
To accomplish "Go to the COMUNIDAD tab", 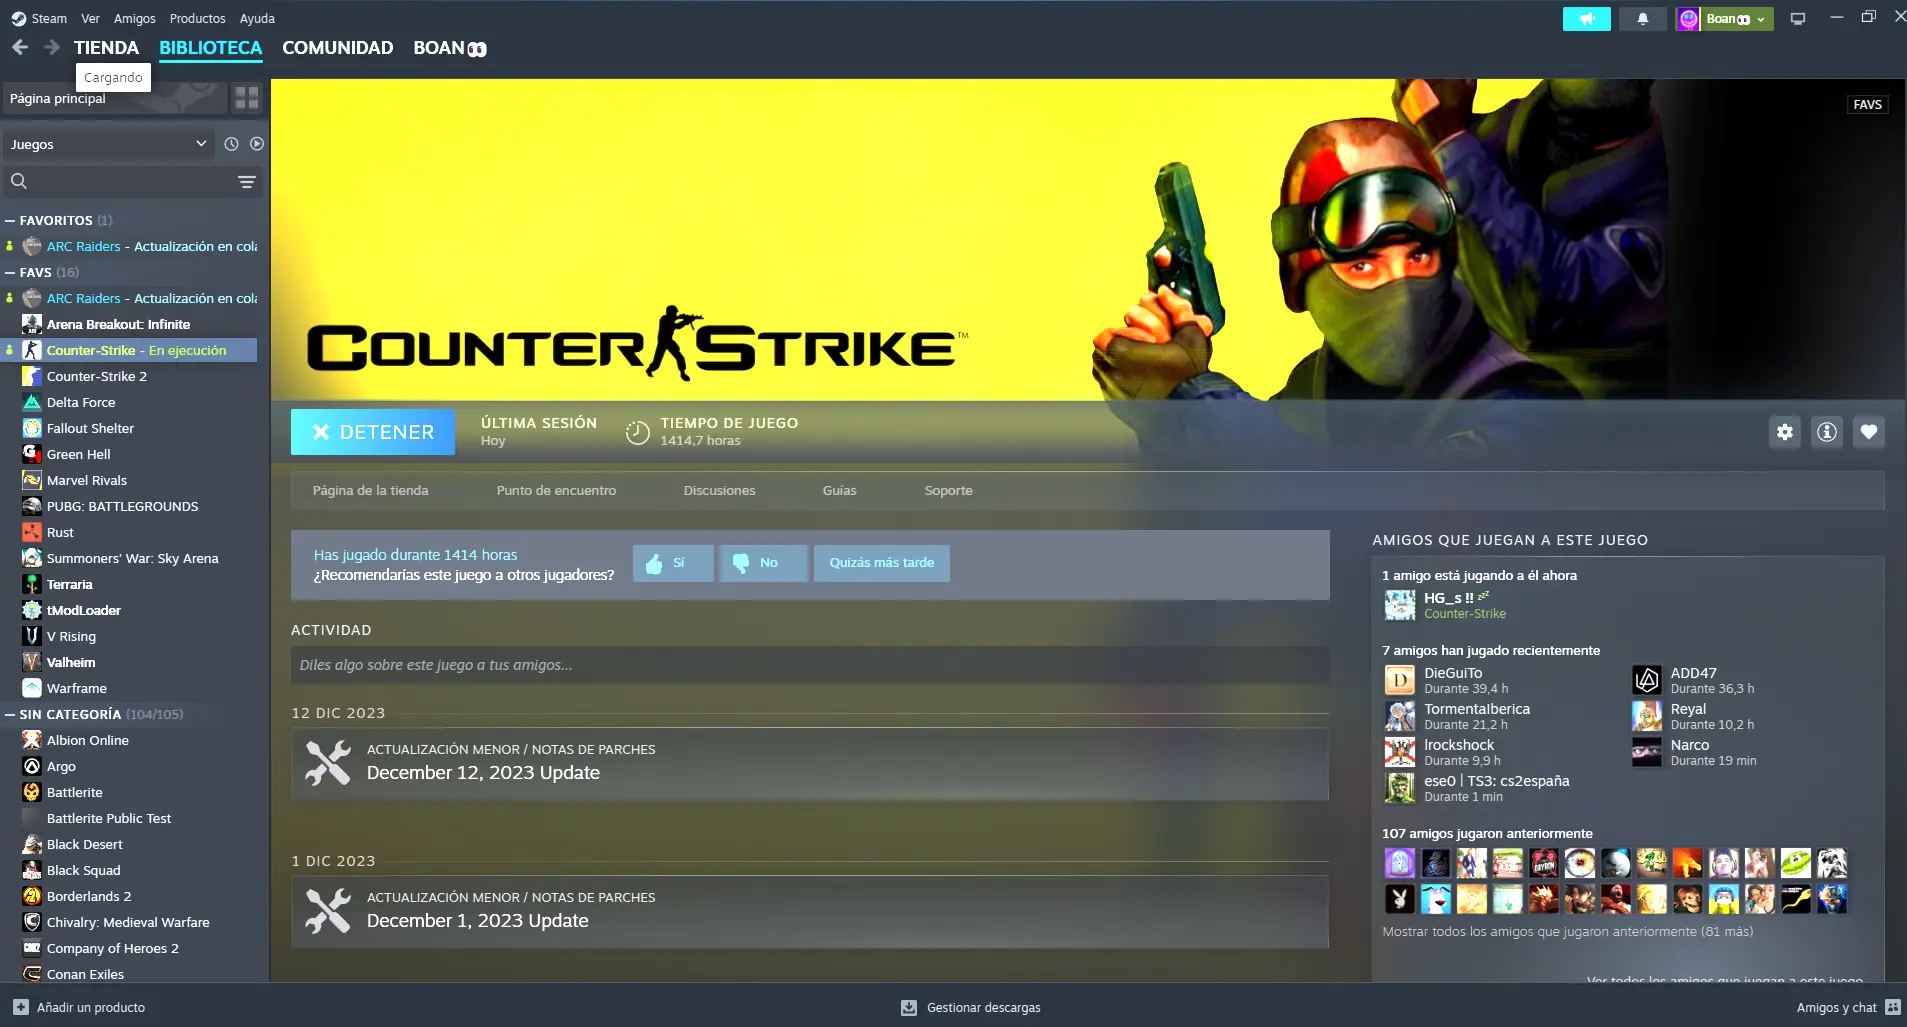I will pyautogui.click(x=338, y=48).
